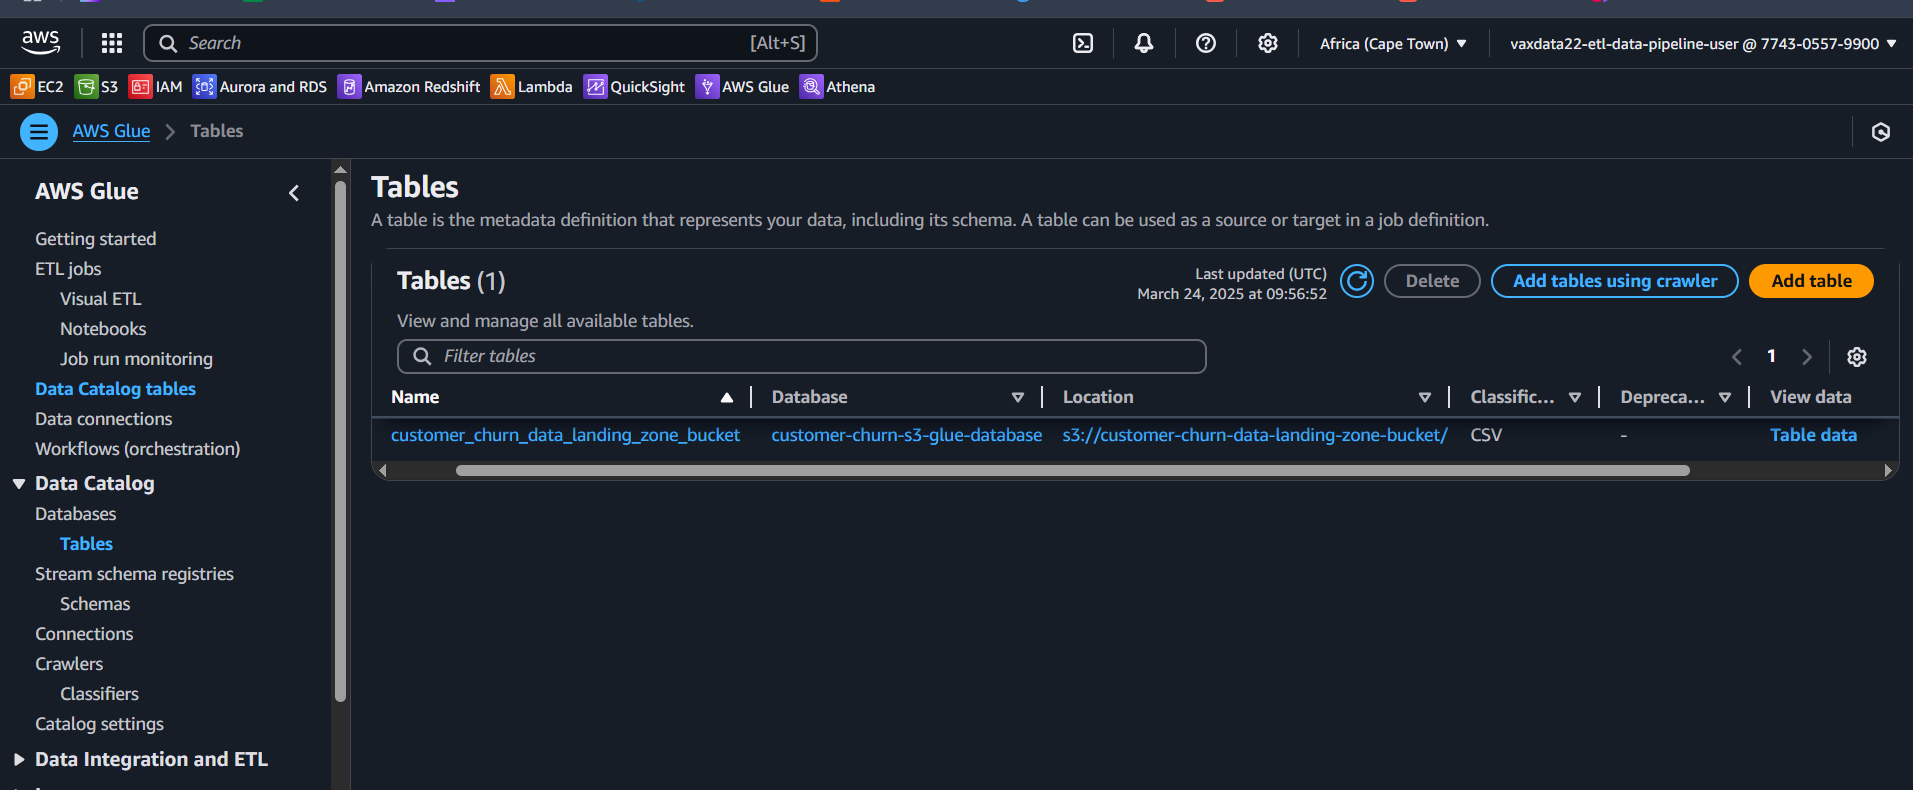Open the S3 shortcut
The image size is (1913, 790).
pyautogui.click(x=97, y=87)
